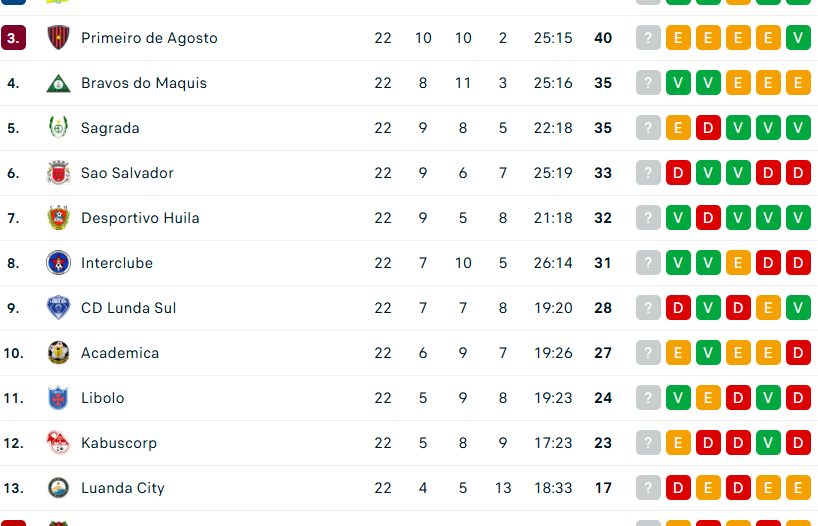Click the Sagrada team crest
The height and width of the screenshot is (526, 818).
pyautogui.click(x=58, y=128)
